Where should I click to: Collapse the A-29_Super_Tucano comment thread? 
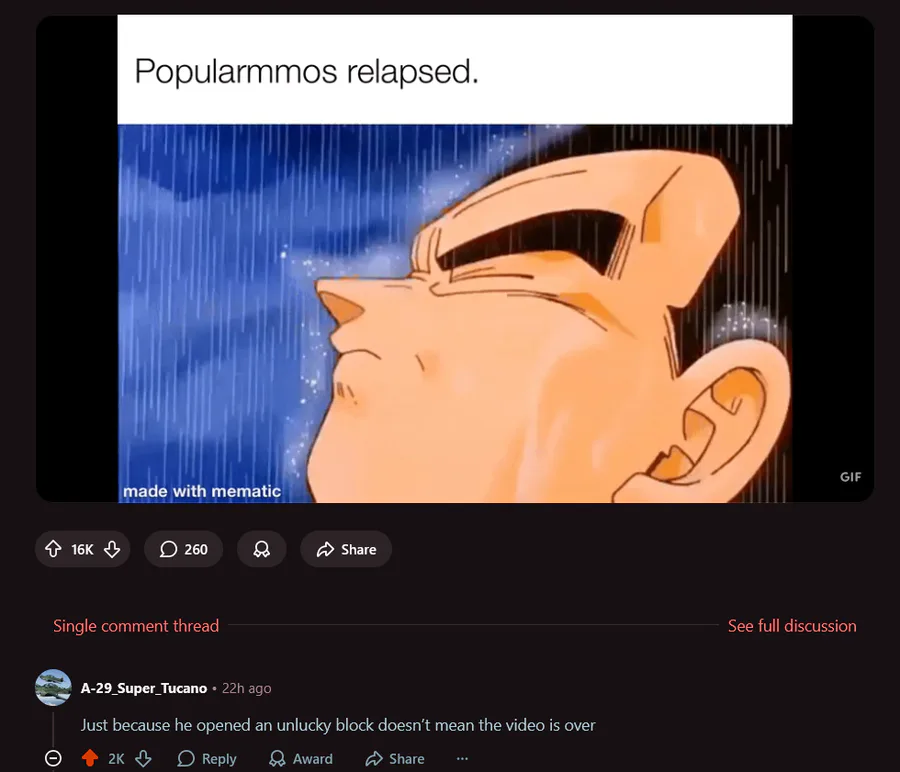(x=53, y=759)
